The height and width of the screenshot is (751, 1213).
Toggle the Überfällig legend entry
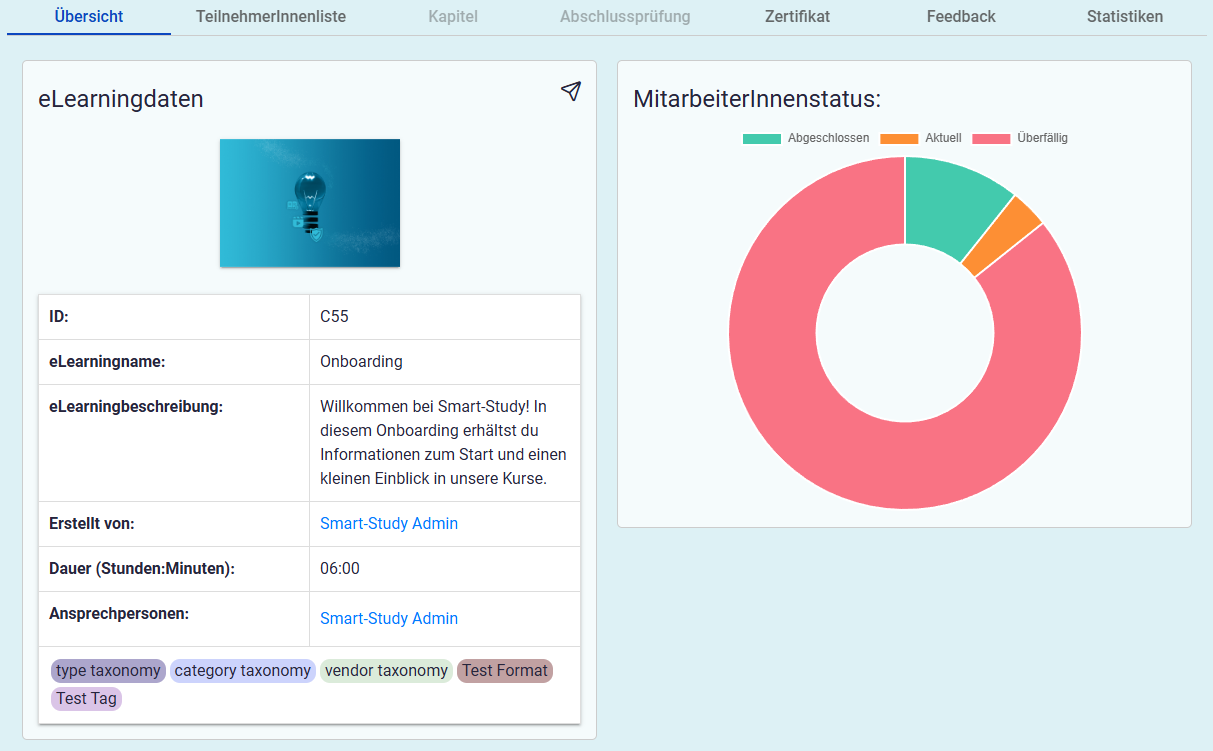point(1020,138)
